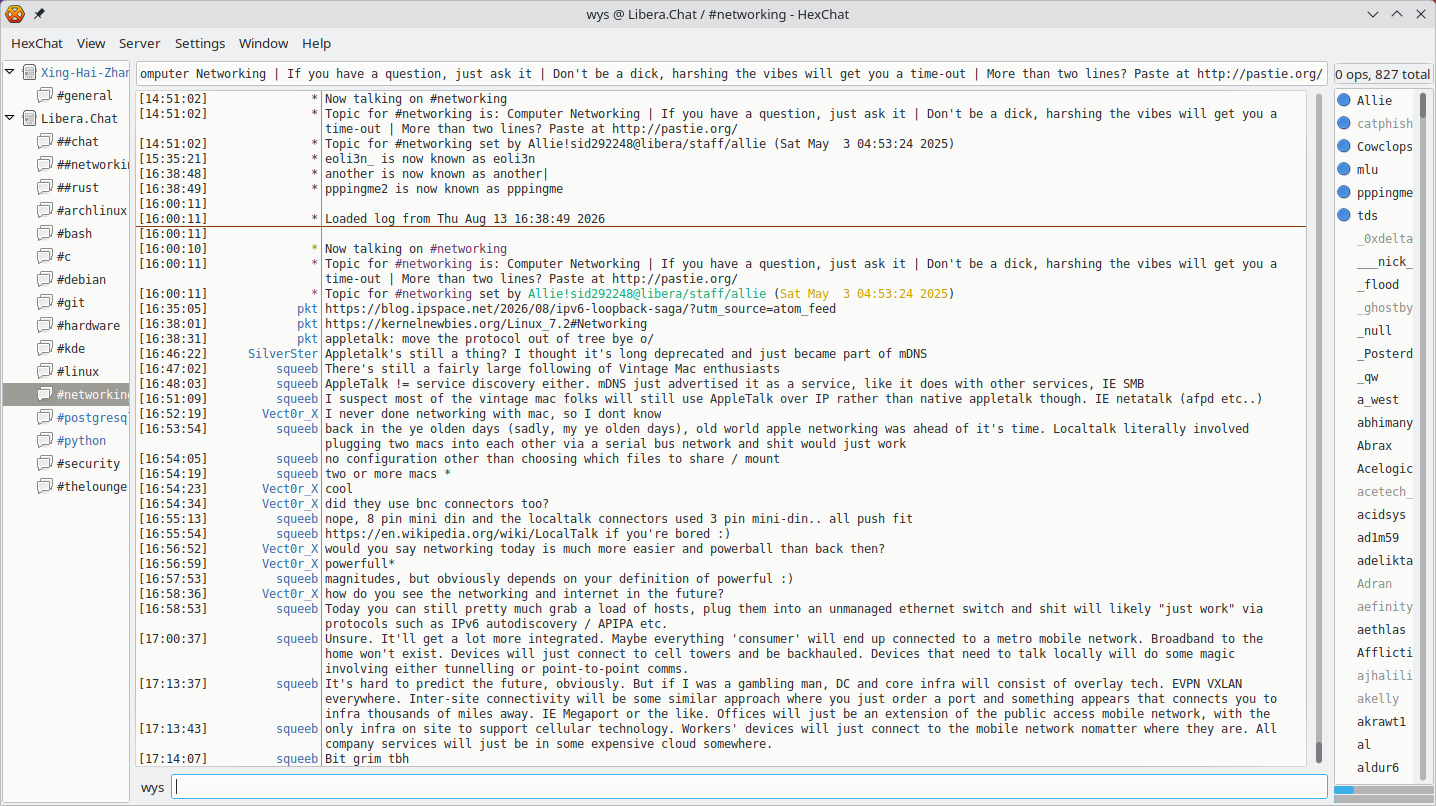Select user pppingme in the user list
Viewport: 1436px width, 806px height.
[1385, 192]
